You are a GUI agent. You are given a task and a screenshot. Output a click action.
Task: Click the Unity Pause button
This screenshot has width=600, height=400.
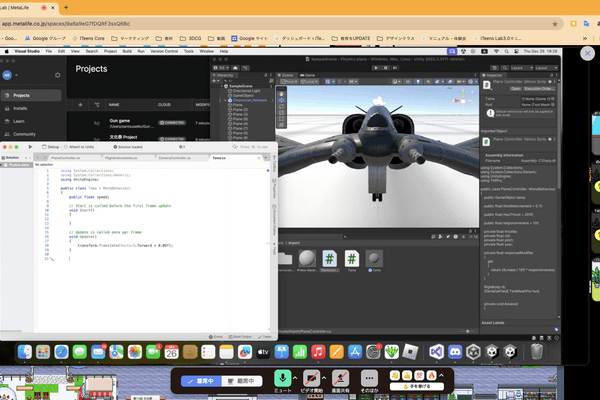tap(386, 68)
